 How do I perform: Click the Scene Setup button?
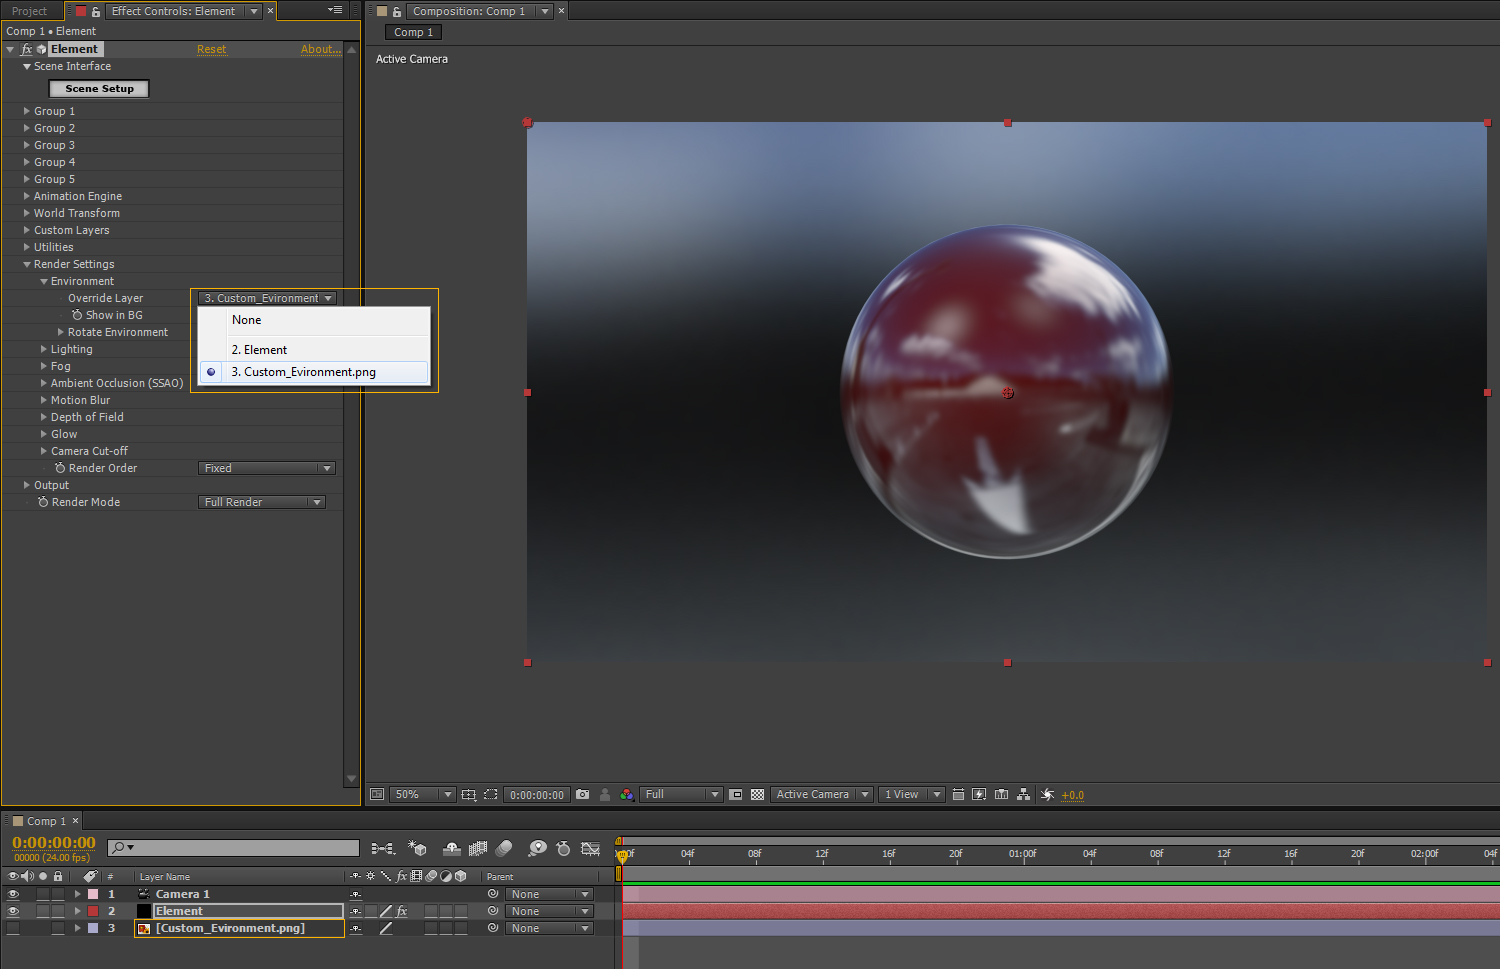click(x=99, y=89)
